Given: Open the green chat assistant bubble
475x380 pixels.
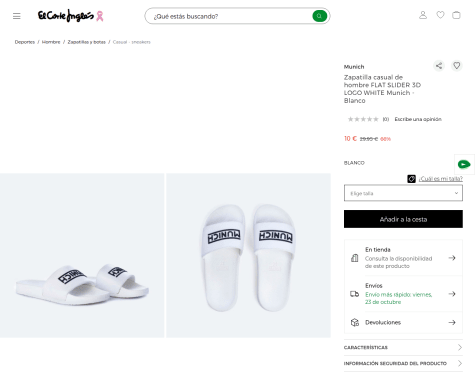Looking at the screenshot, I should [x=464, y=164].
